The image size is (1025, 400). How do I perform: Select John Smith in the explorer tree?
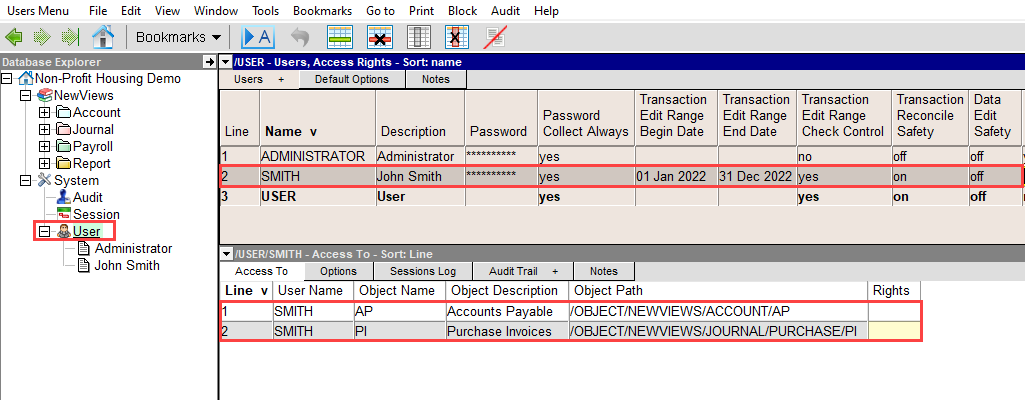pyautogui.click(x=126, y=265)
